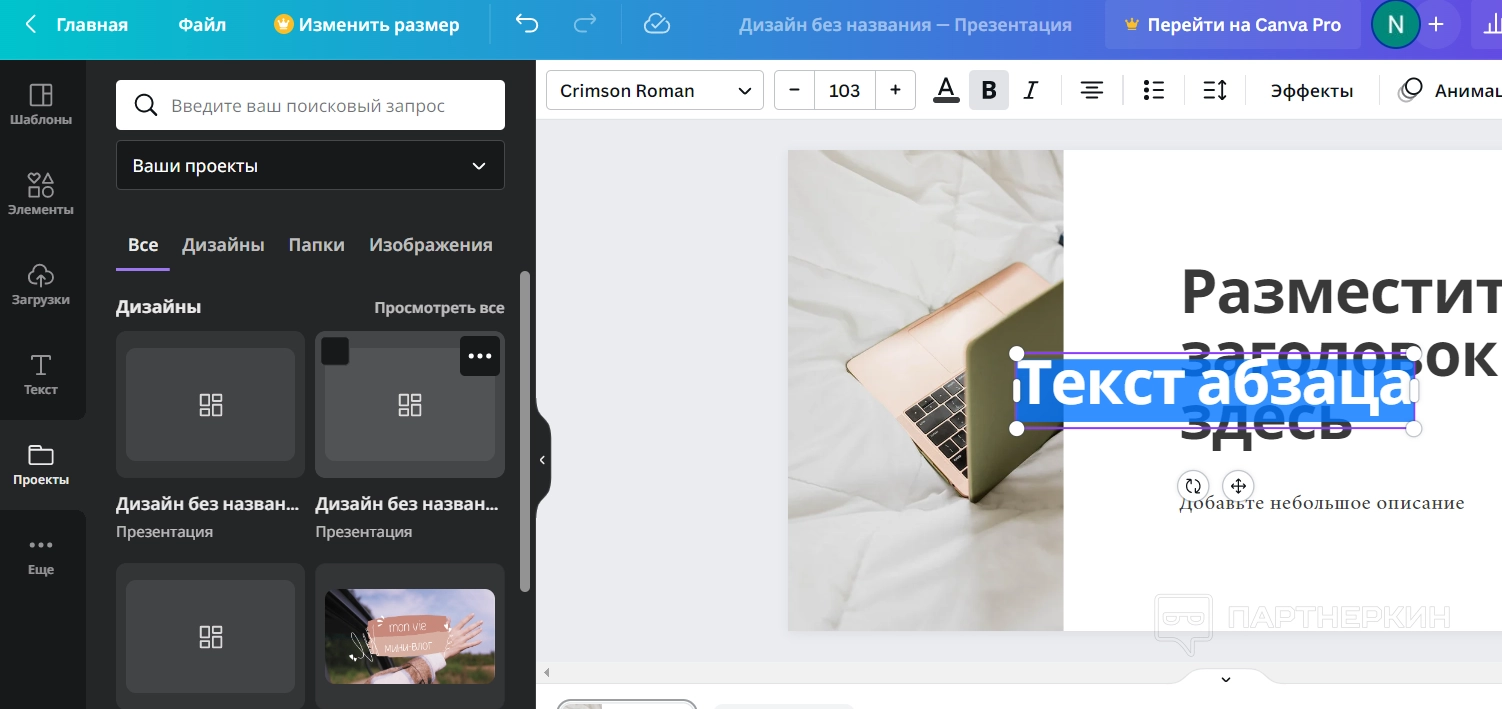
Task: Change text alignment
Action: click(x=1092, y=91)
